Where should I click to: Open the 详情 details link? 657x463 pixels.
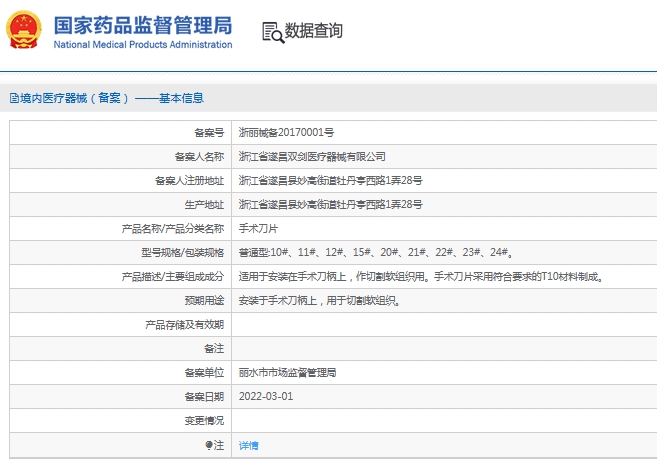tap(248, 445)
